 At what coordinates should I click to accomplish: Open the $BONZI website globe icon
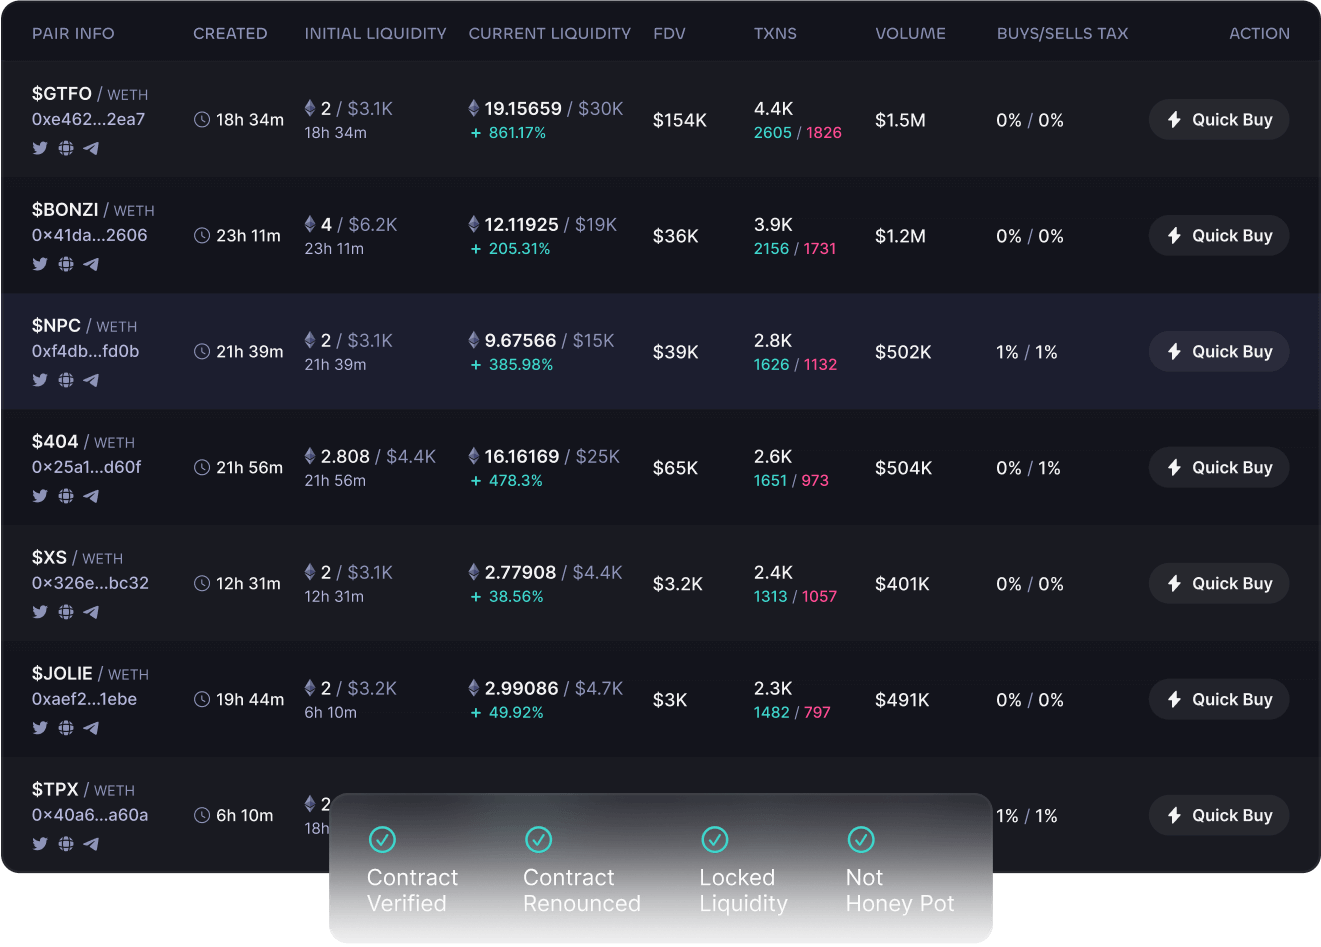click(x=66, y=264)
